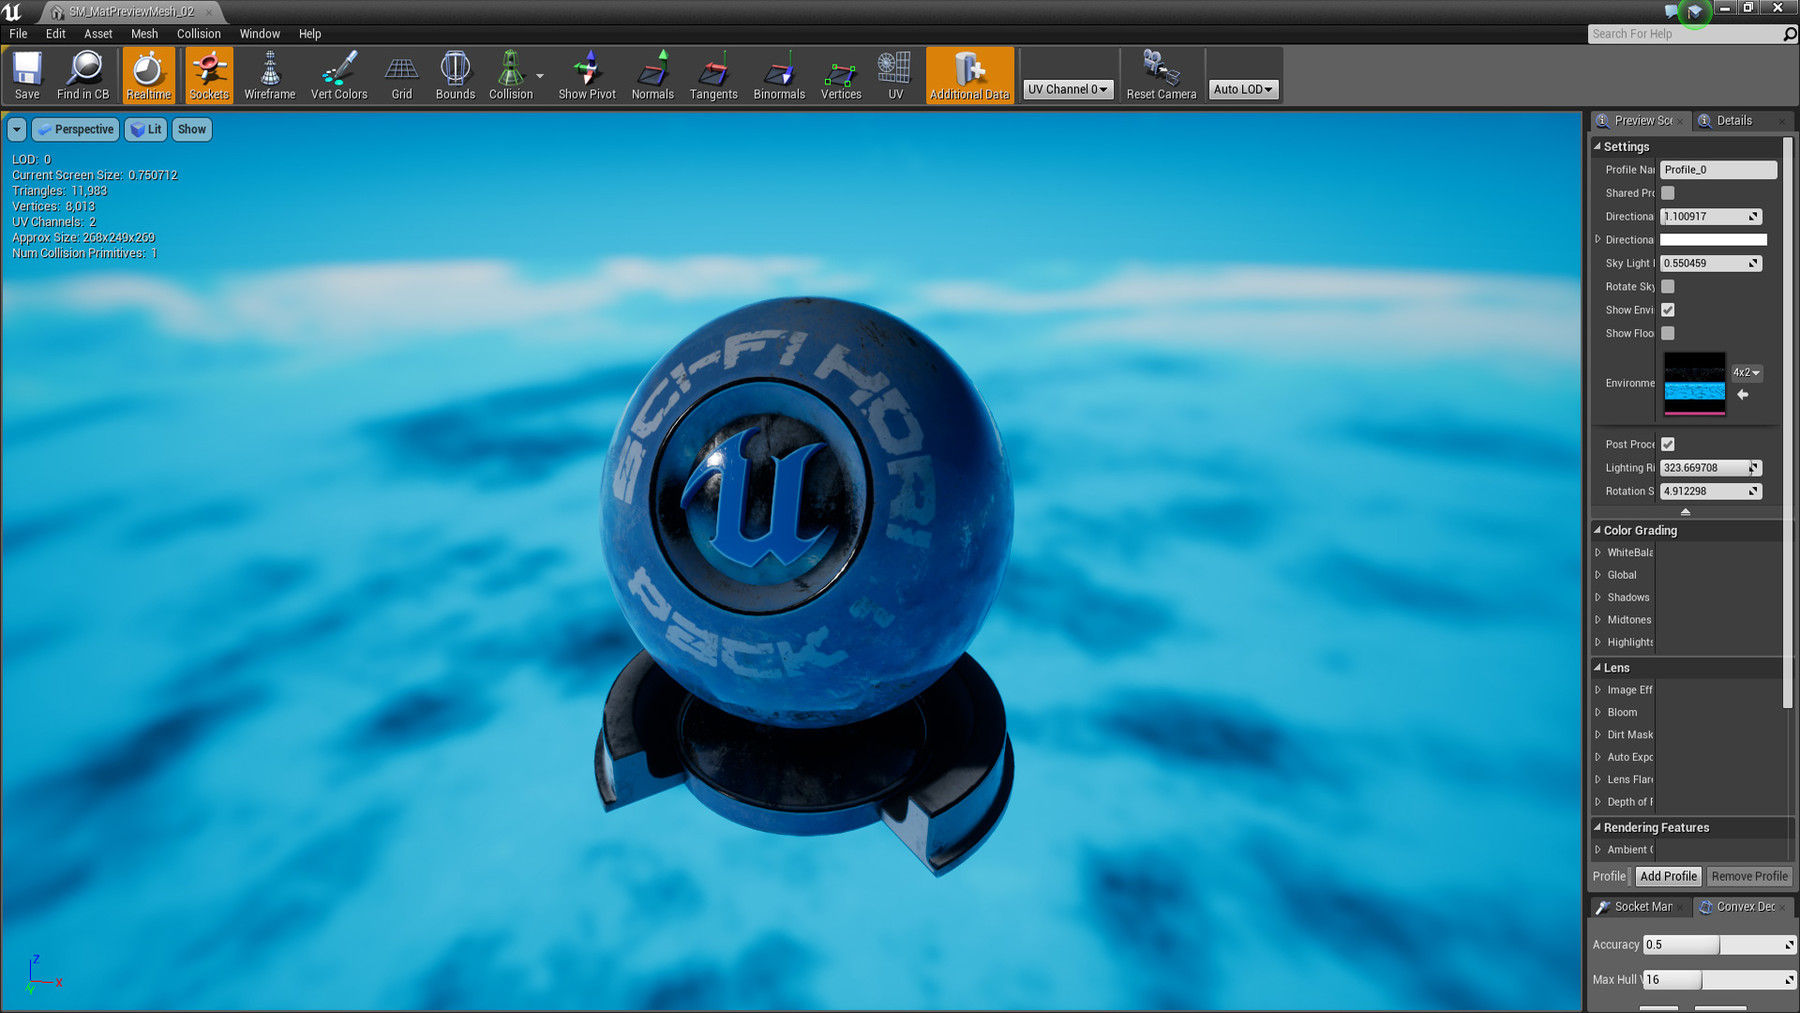Screen dimensions: 1800x1013
Task: Expand Directional Light Color row
Action: coord(1598,240)
